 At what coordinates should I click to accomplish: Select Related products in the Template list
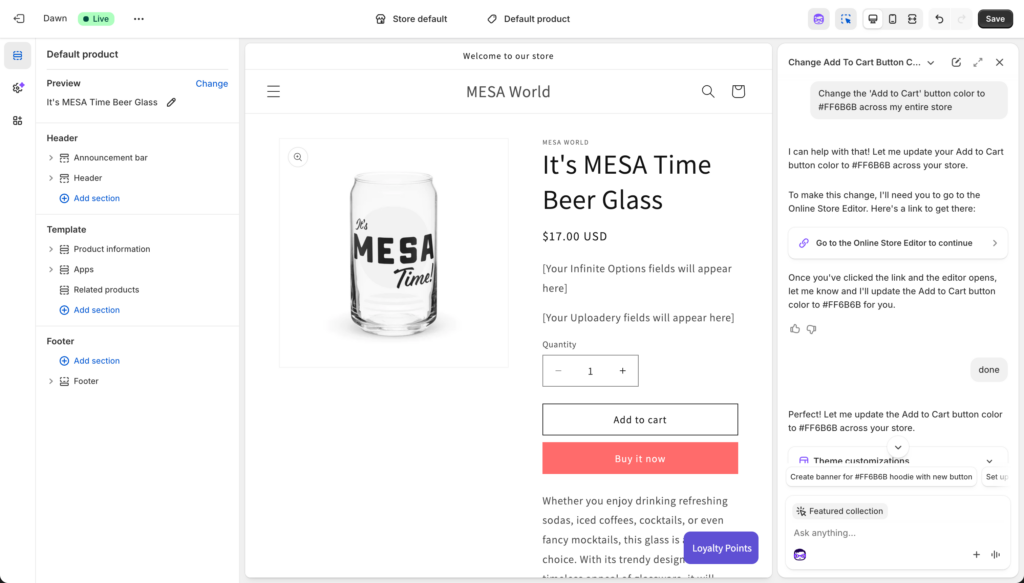pyautogui.click(x=106, y=290)
